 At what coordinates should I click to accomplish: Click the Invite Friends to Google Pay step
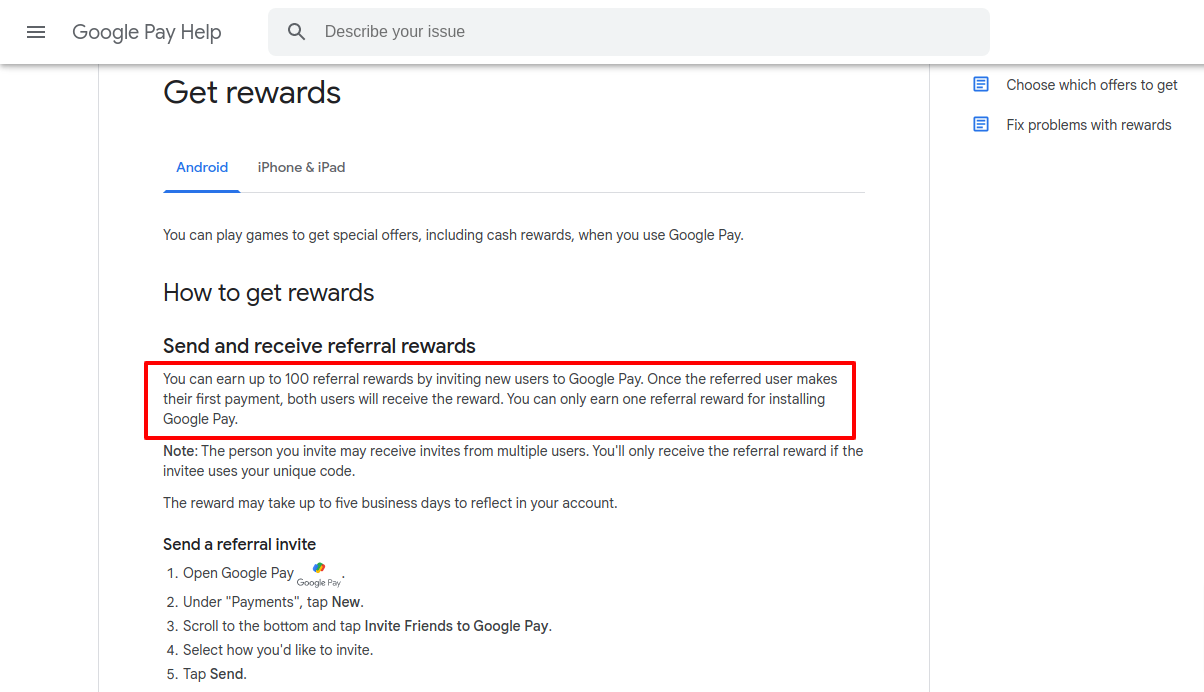pos(367,626)
